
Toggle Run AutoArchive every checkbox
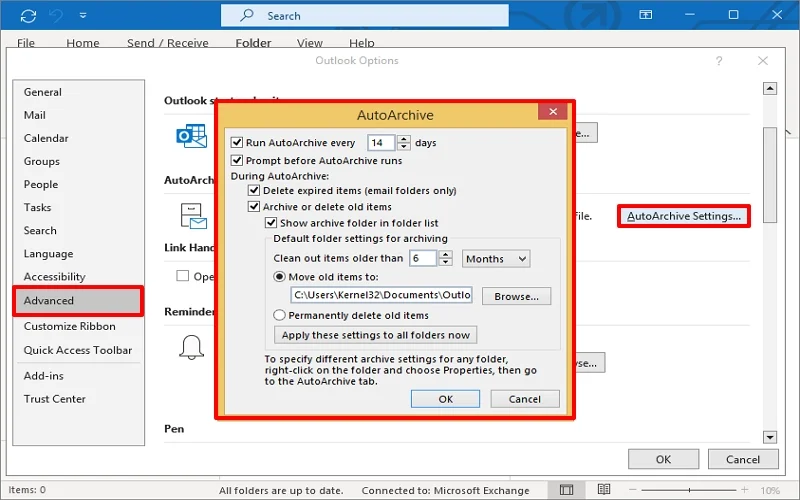tap(237, 142)
